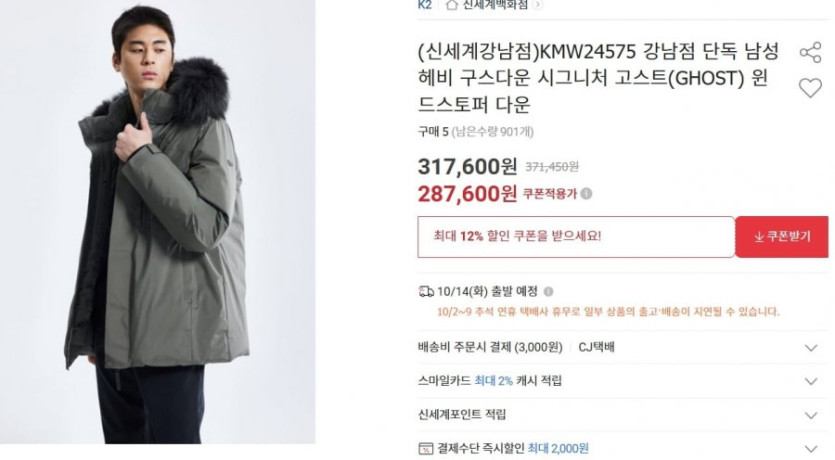835x460 pixels.
Task: Click the share icon beside product title
Action: [x=810, y=53]
